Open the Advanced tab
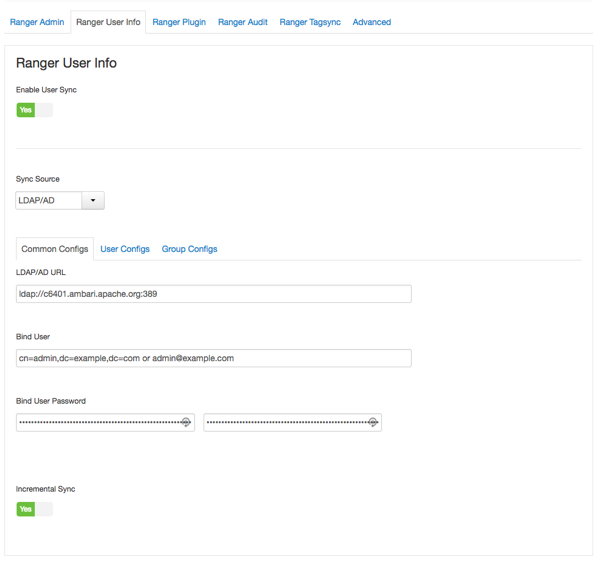 372,22
